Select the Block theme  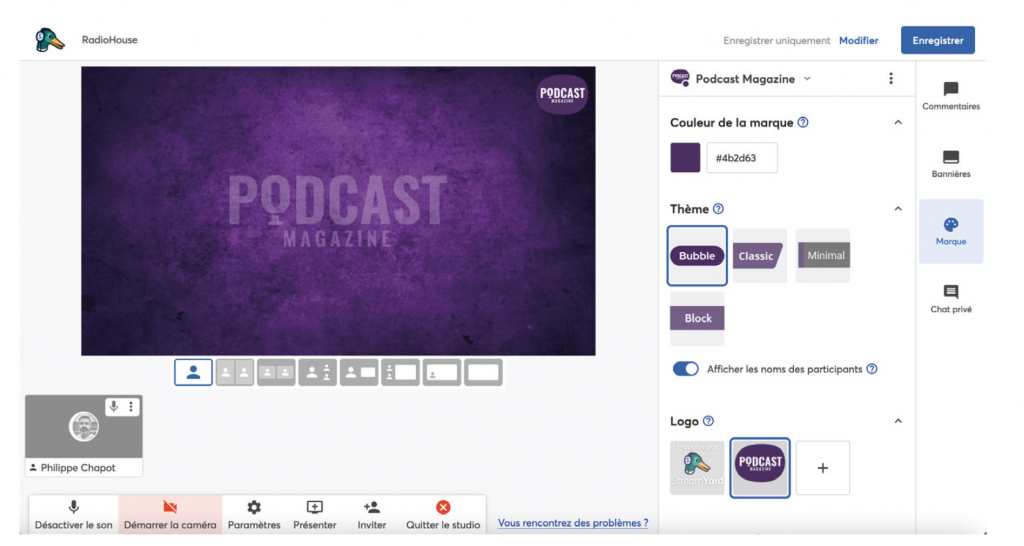[697, 318]
